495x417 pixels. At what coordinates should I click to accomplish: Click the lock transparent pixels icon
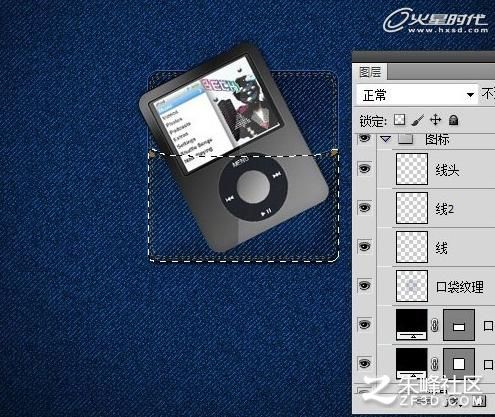pos(399,120)
